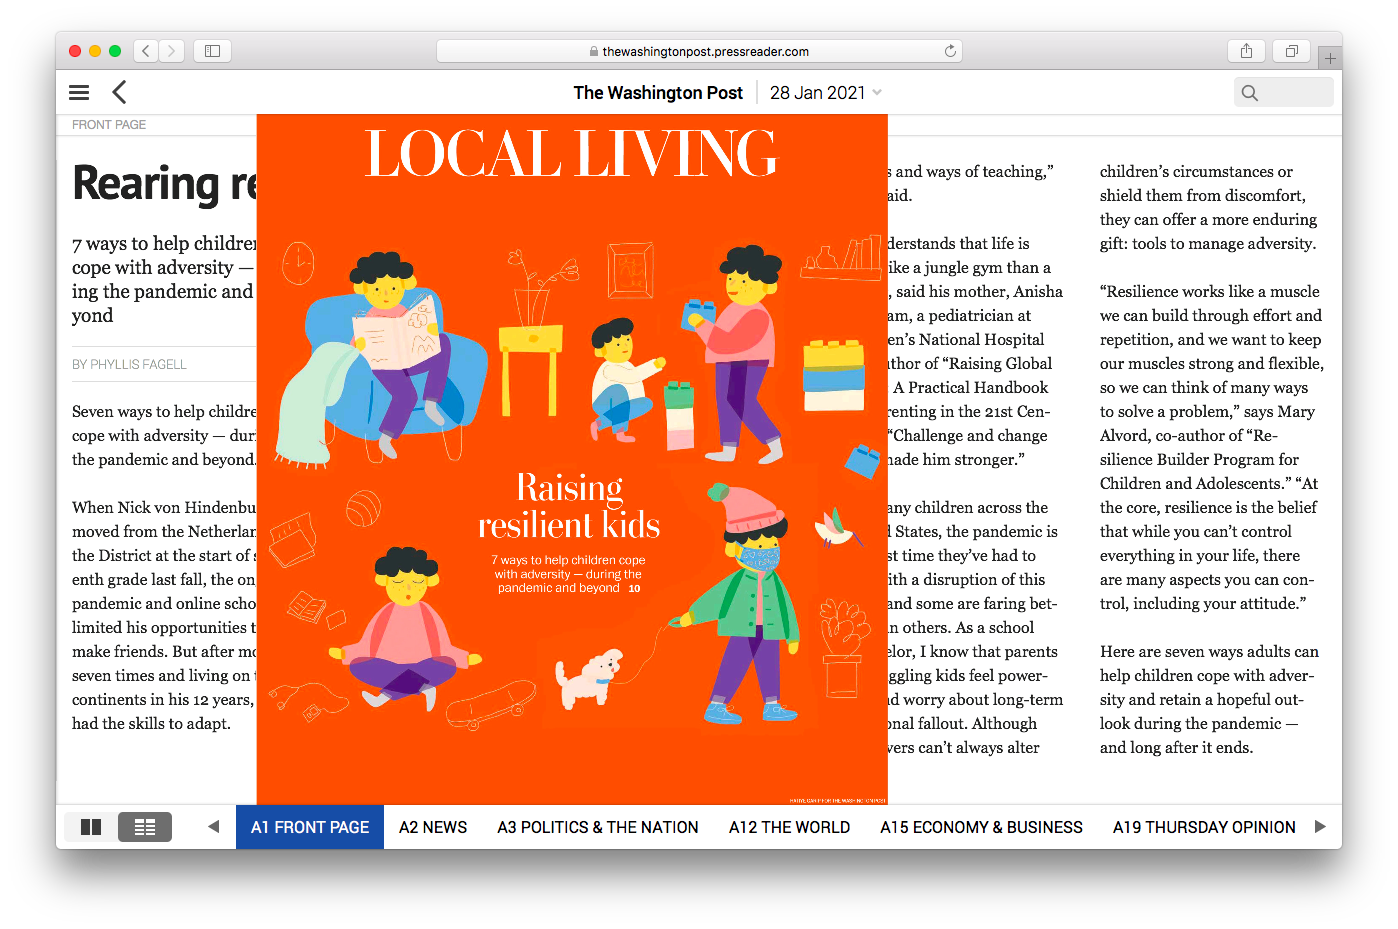1398x929 pixels.
Task: Open the A2 News tab
Action: point(433,827)
